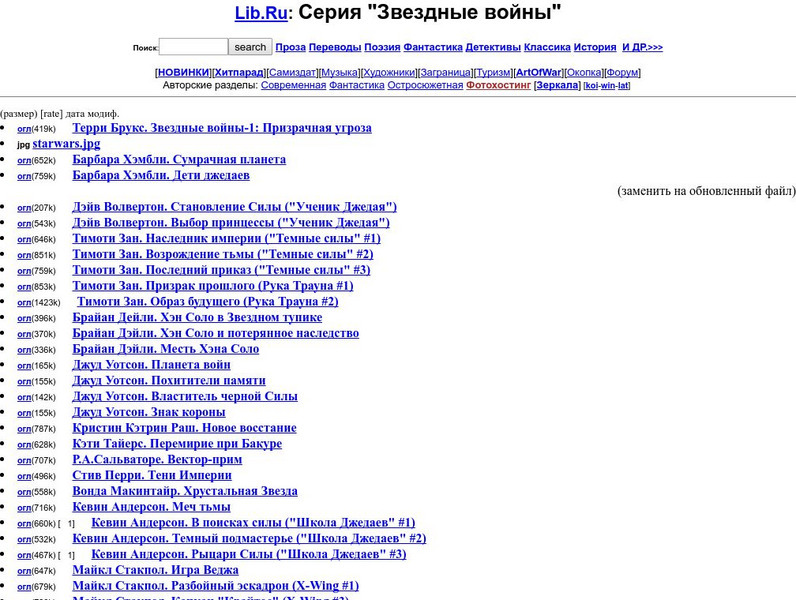Screen dimensions: 796x600
Task: Open Майкл Стакпол Игра Веджа
Action: [x=155, y=570]
